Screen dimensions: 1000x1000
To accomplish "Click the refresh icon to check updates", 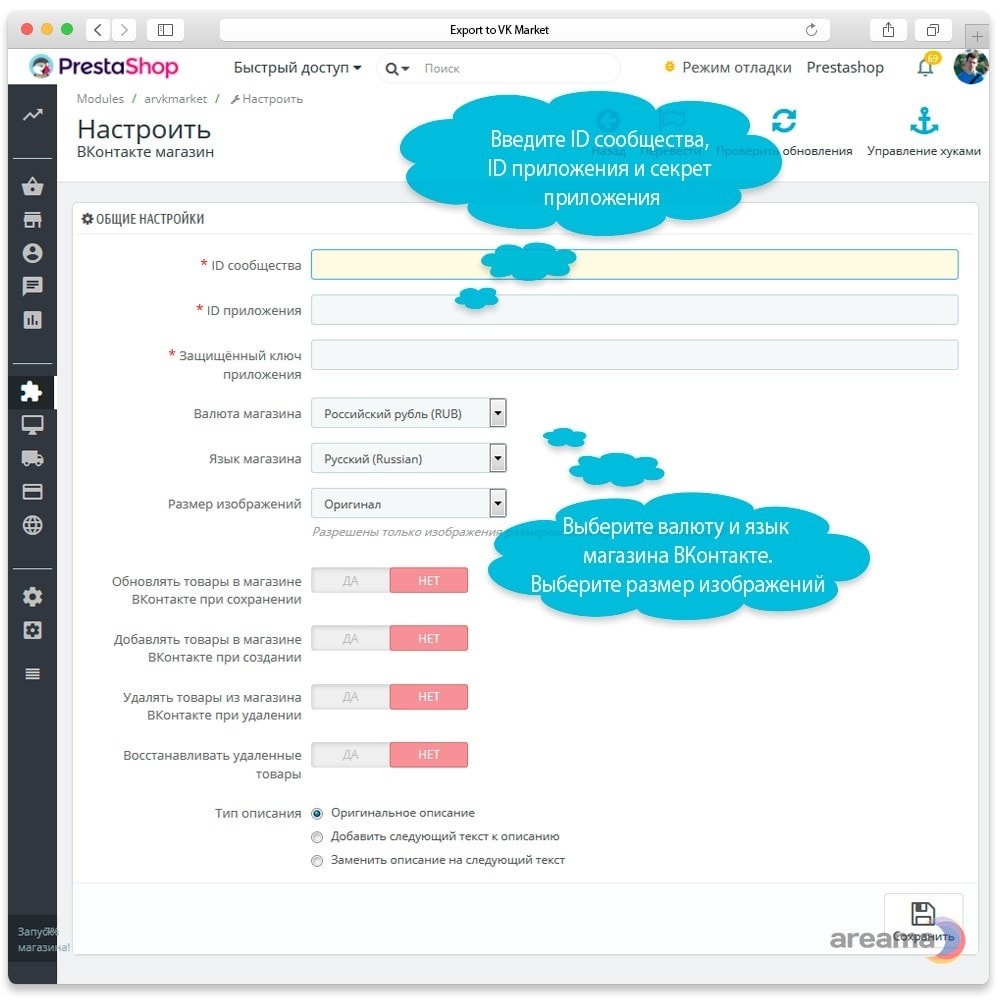I will [x=784, y=121].
